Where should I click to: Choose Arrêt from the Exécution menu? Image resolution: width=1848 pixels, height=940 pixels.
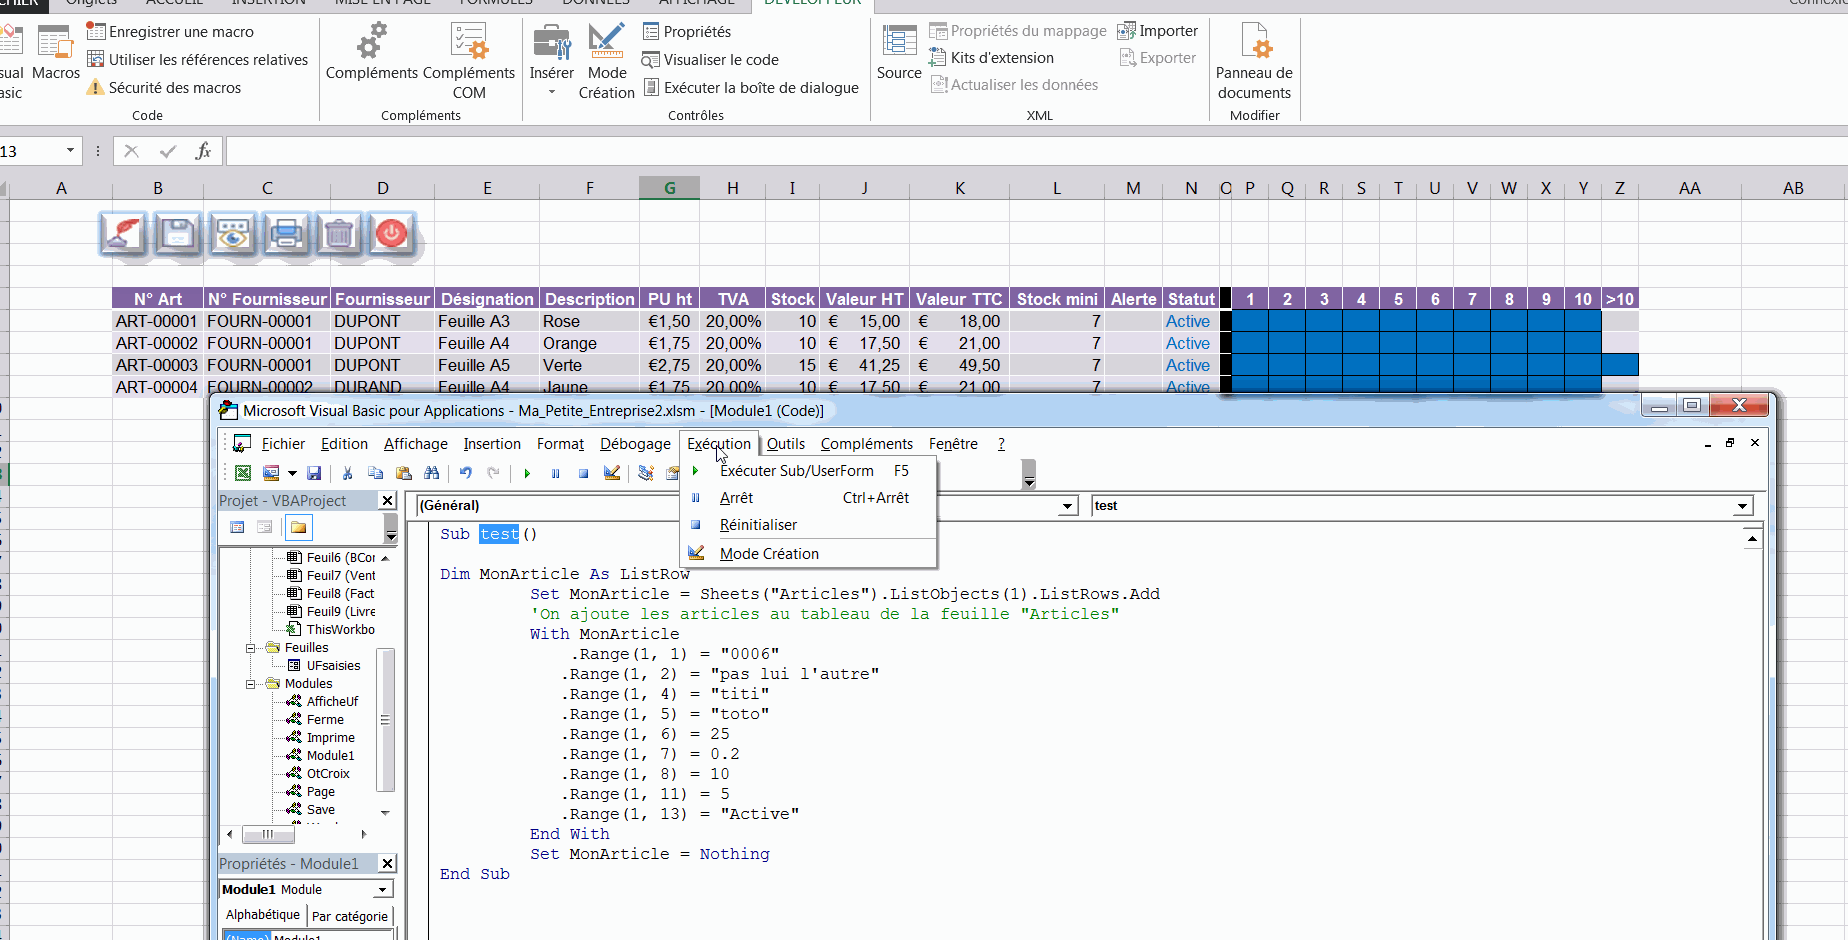tap(808, 498)
